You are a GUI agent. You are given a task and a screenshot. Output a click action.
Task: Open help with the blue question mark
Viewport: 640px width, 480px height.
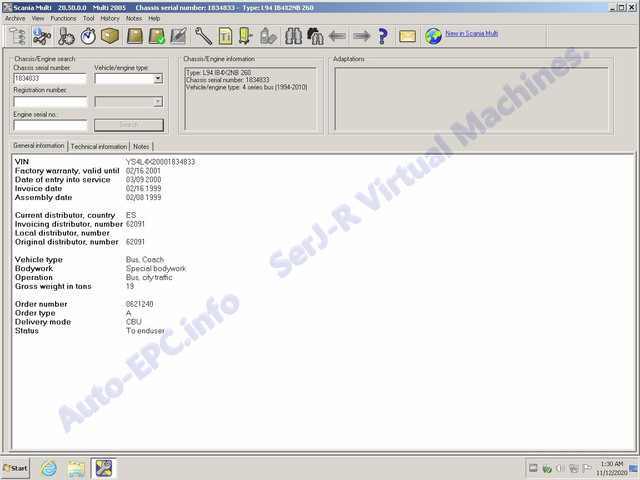tap(383, 36)
